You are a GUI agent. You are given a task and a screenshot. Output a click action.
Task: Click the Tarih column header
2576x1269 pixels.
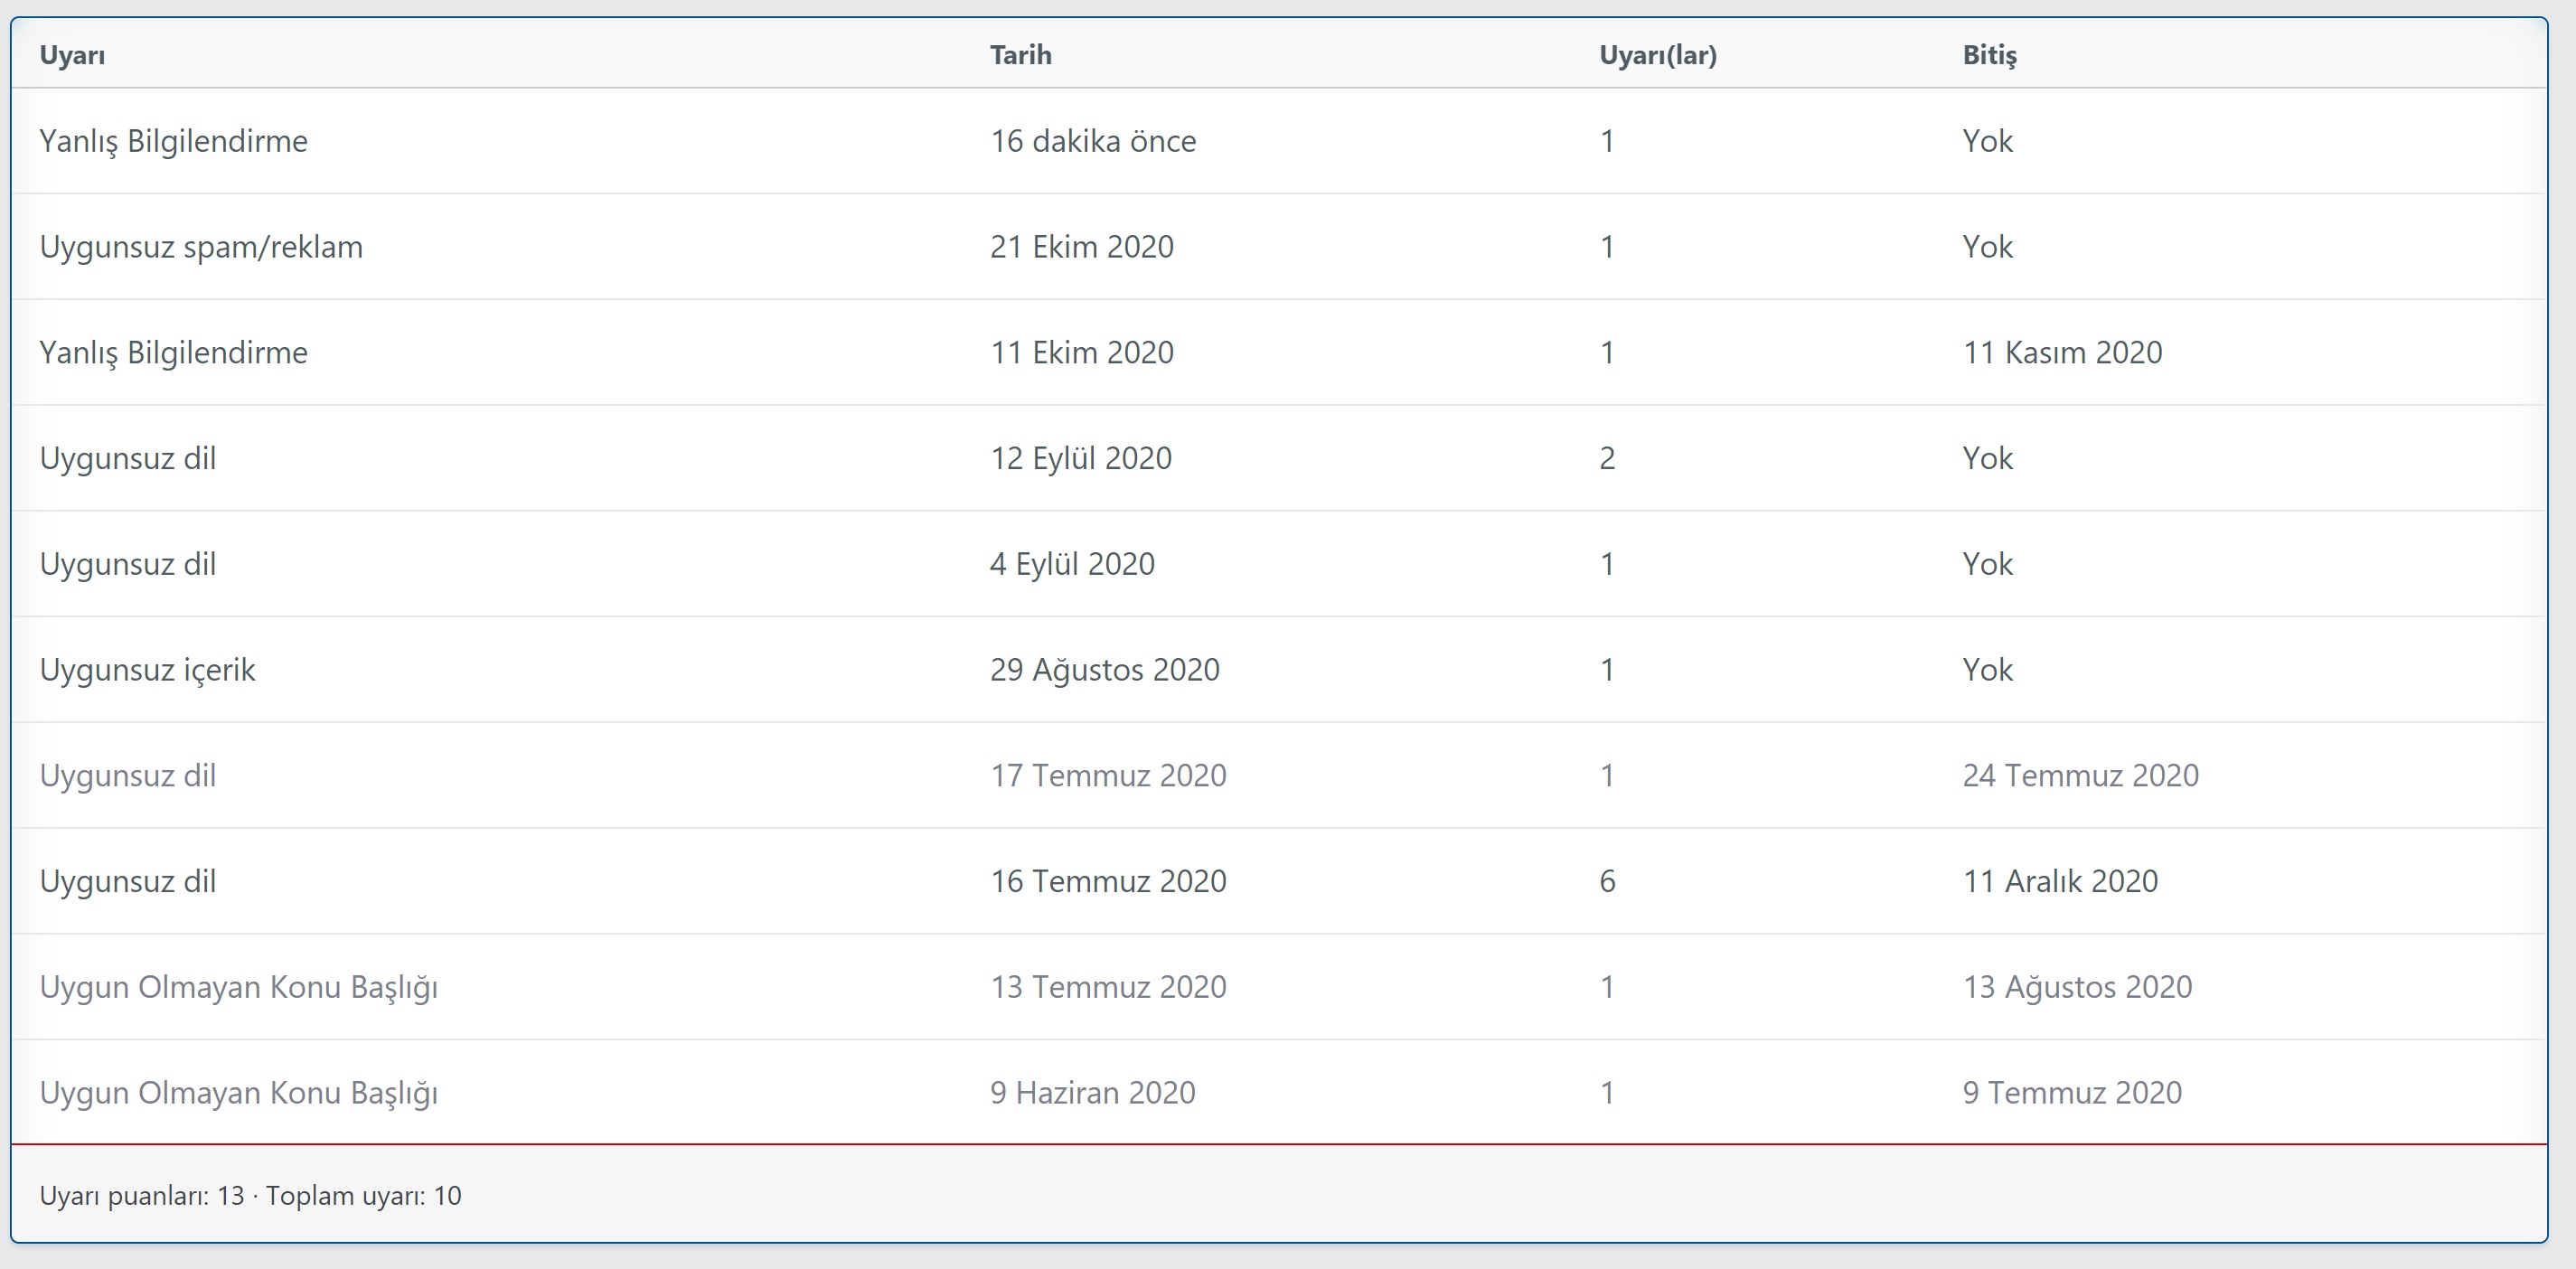click(x=1020, y=55)
